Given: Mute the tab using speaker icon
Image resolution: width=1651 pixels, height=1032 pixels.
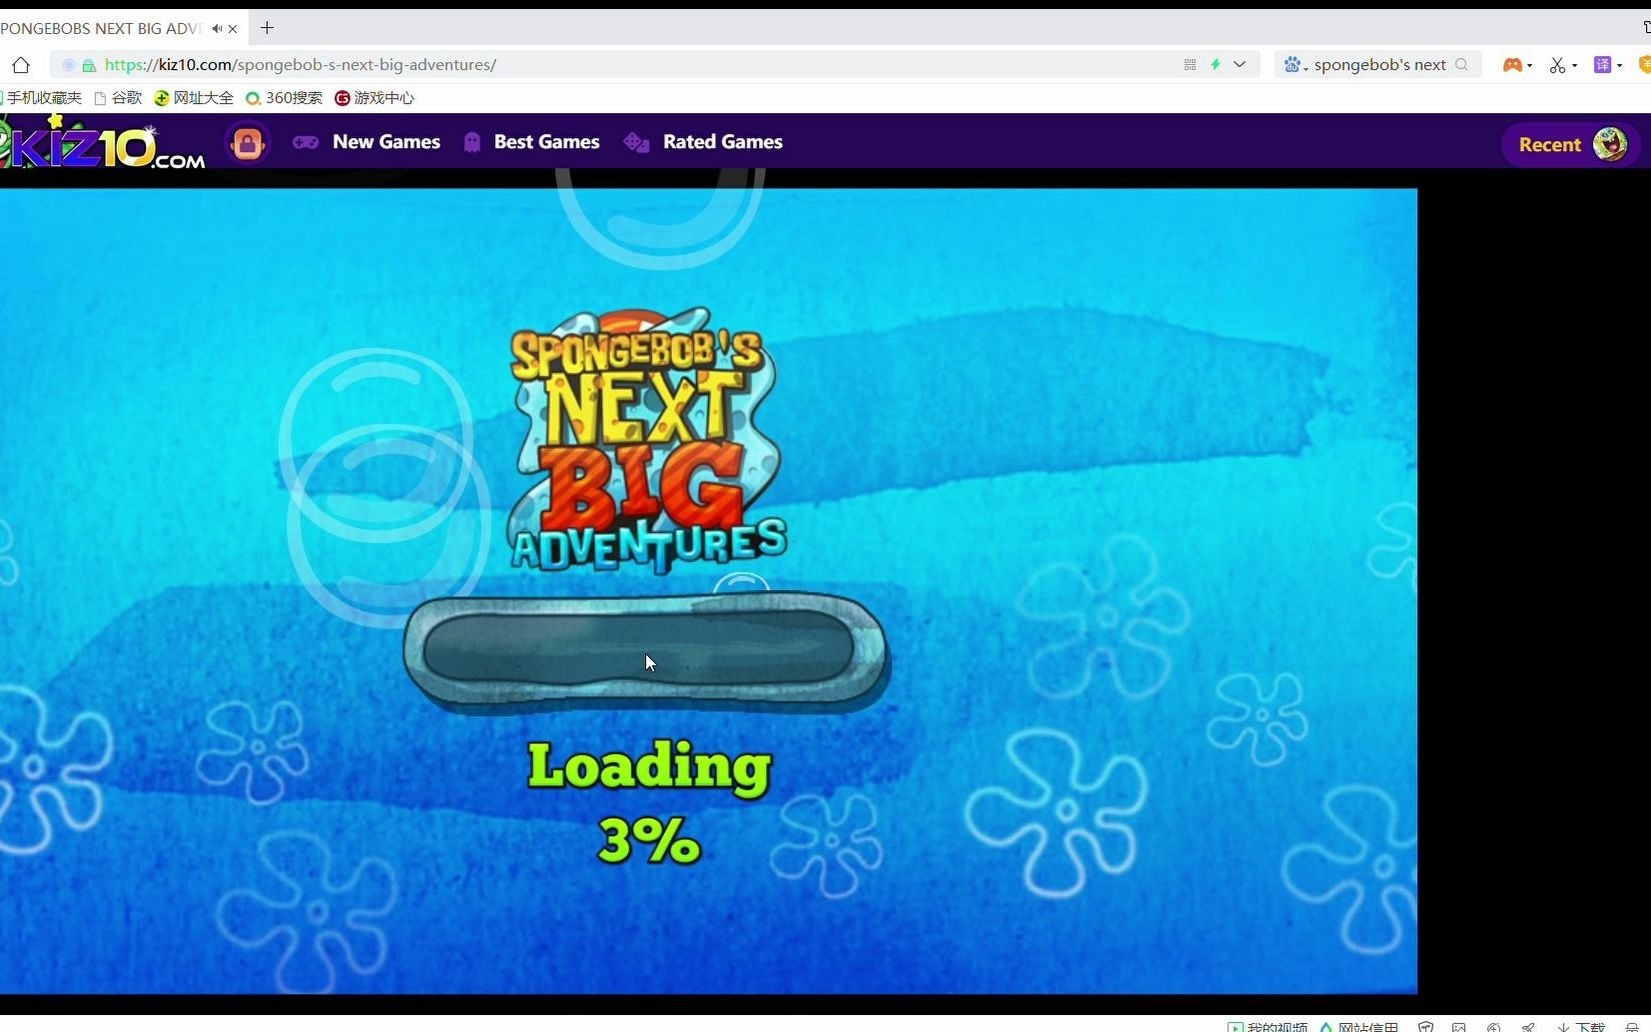Looking at the screenshot, I should pos(216,28).
